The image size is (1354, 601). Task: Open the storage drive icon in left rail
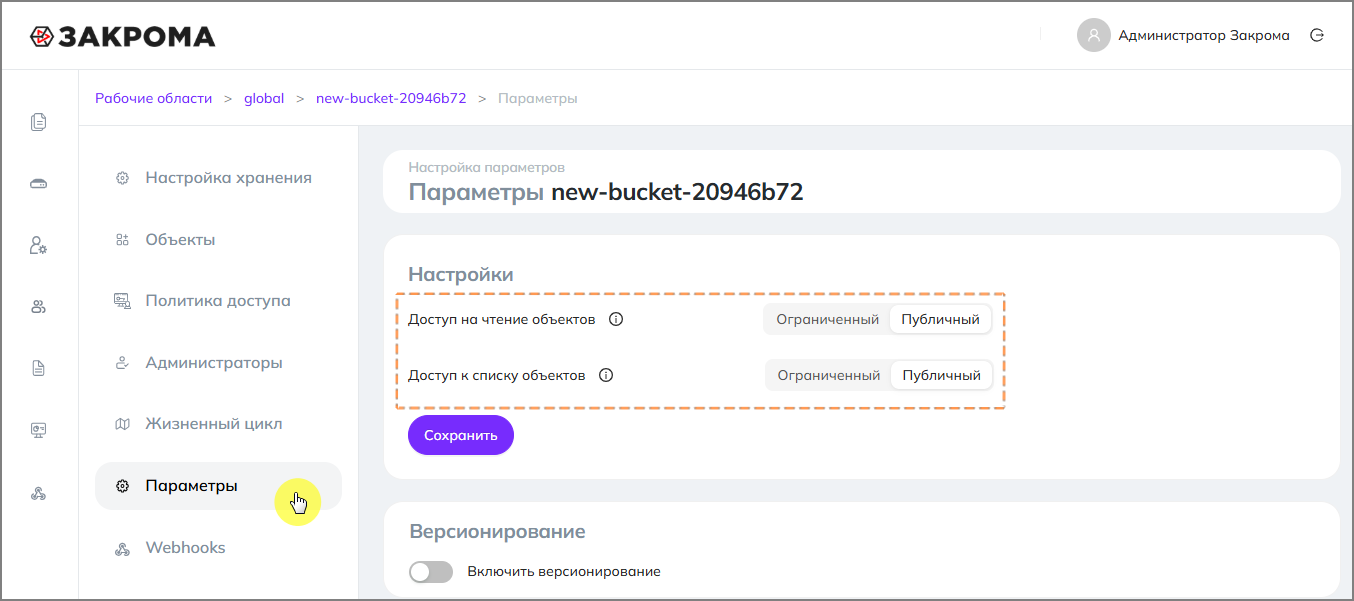[x=39, y=184]
